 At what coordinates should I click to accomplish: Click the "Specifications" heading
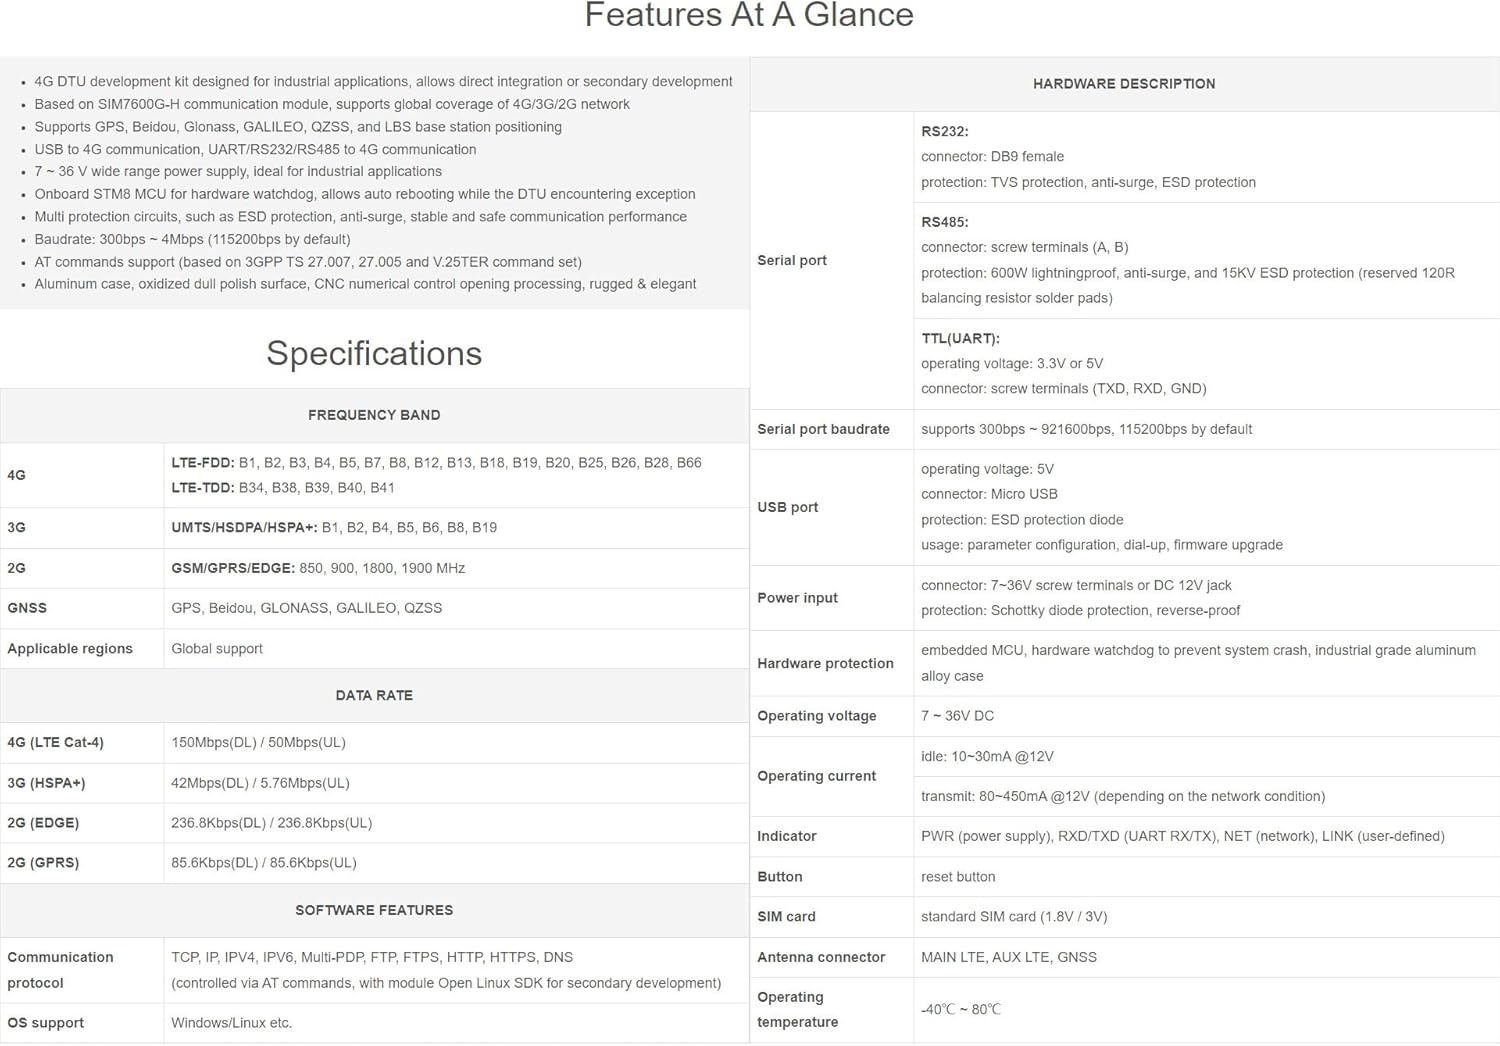[374, 353]
